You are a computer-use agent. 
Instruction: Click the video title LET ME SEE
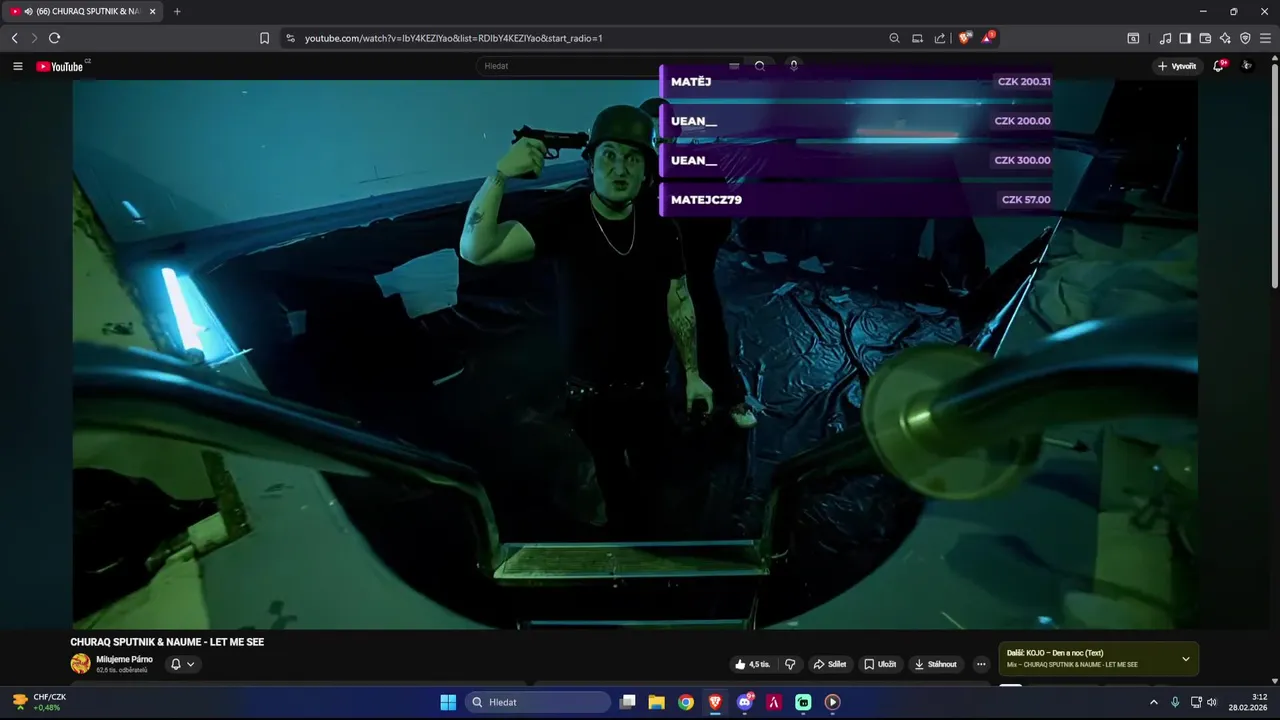[167, 642]
